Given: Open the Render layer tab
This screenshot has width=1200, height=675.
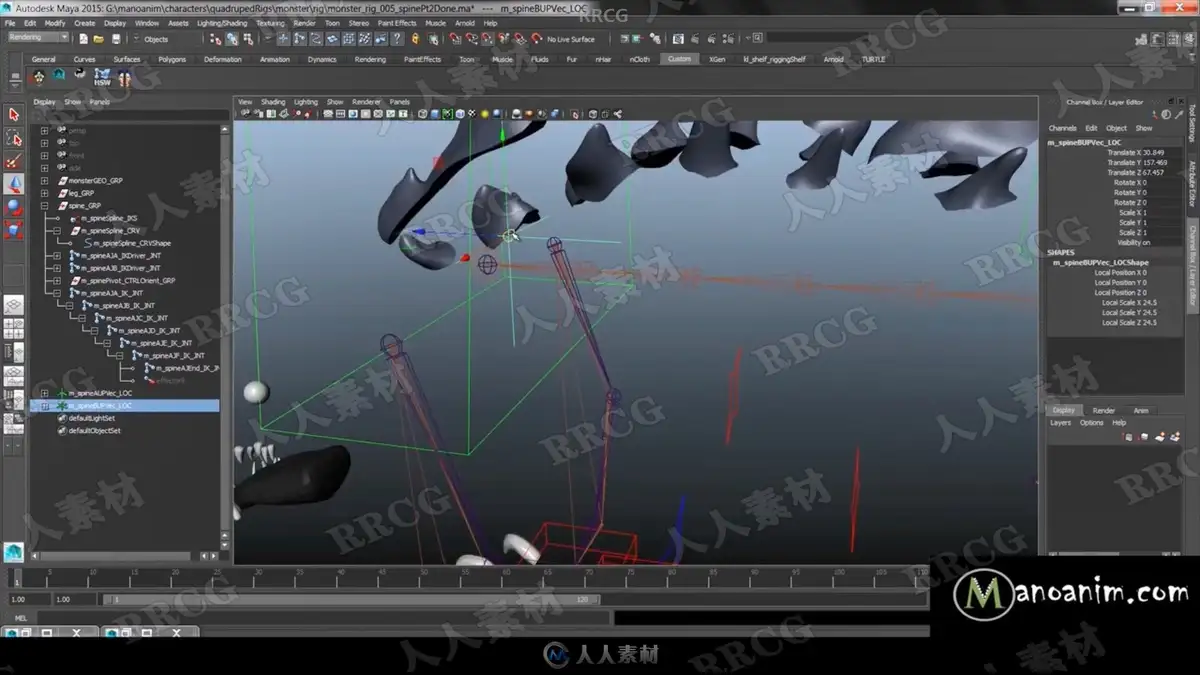Looking at the screenshot, I should (x=1104, y=410).
